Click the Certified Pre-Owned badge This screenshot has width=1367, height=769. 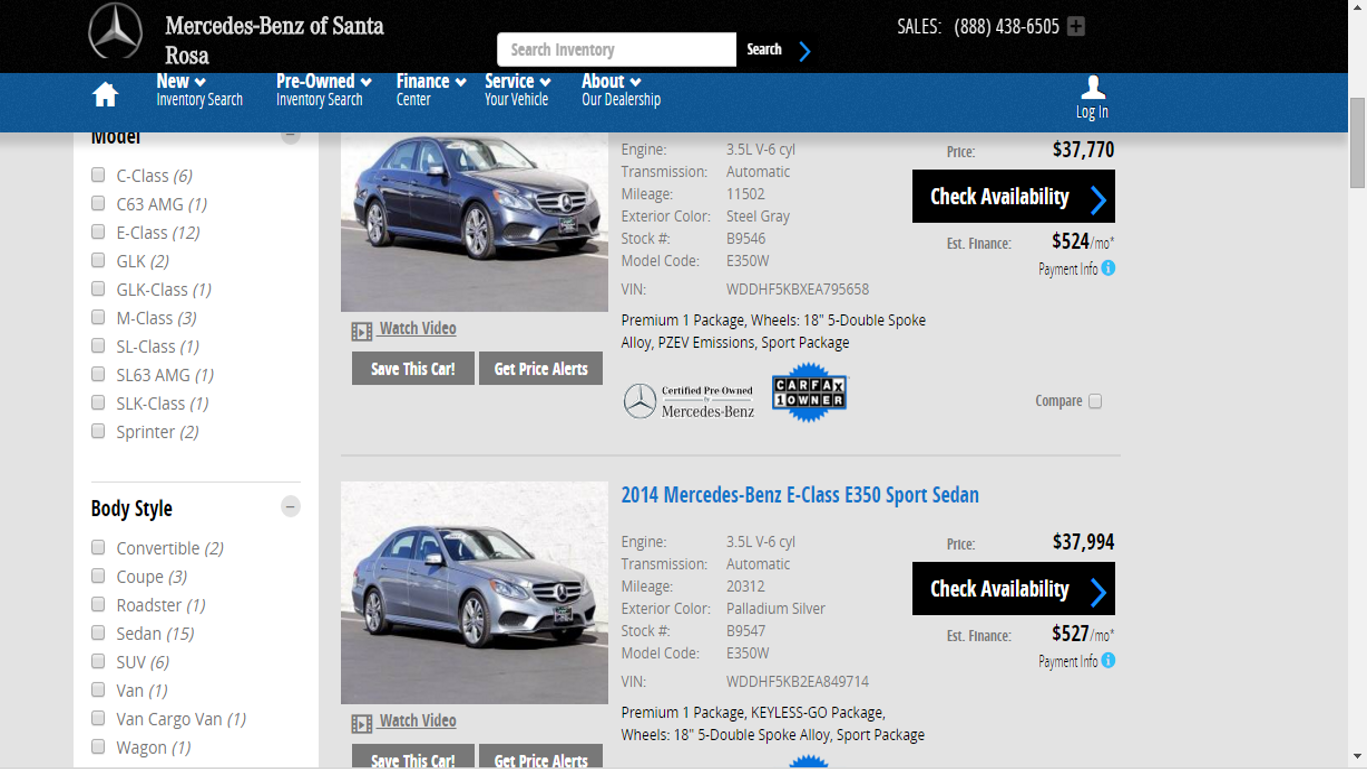pyautogui.click(x=688, y=398)
